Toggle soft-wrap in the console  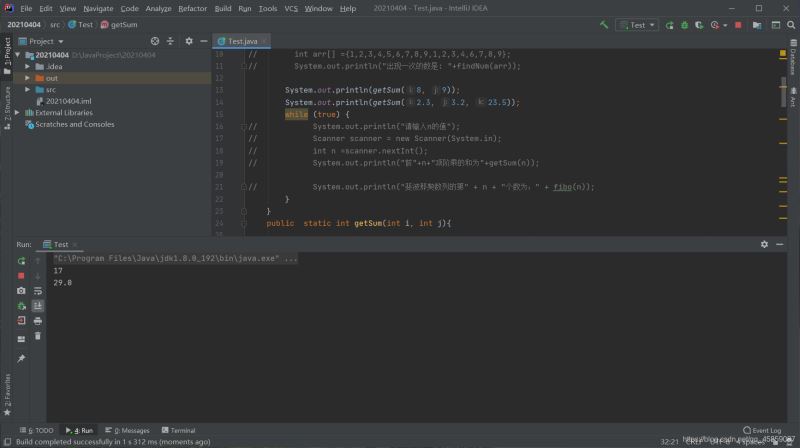(37, 291)
